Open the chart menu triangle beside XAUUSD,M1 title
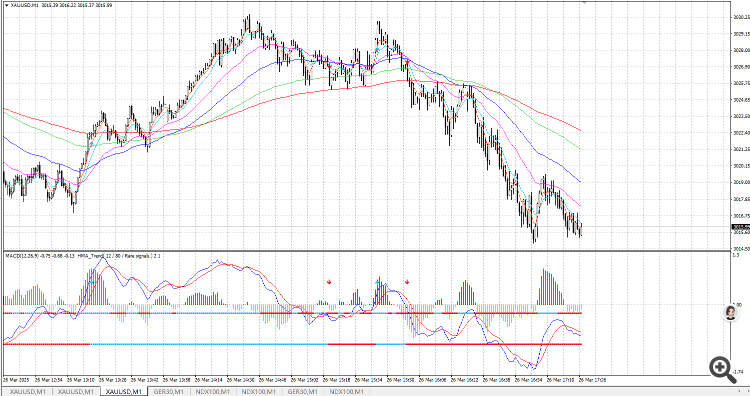 point(7,5)
